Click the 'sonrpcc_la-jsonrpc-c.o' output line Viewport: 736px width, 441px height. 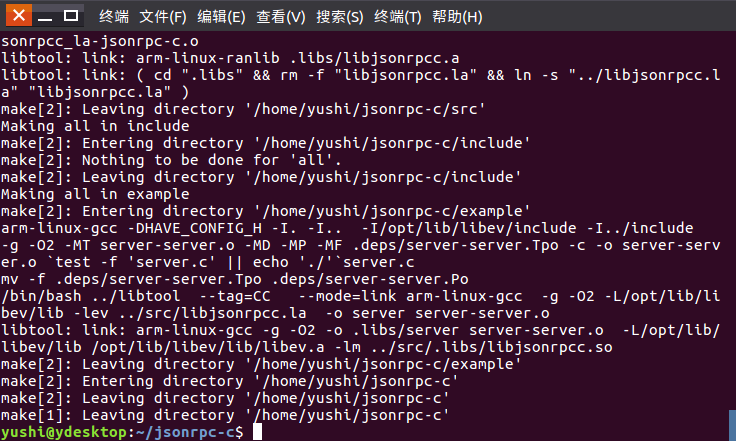tap(100, 41)
